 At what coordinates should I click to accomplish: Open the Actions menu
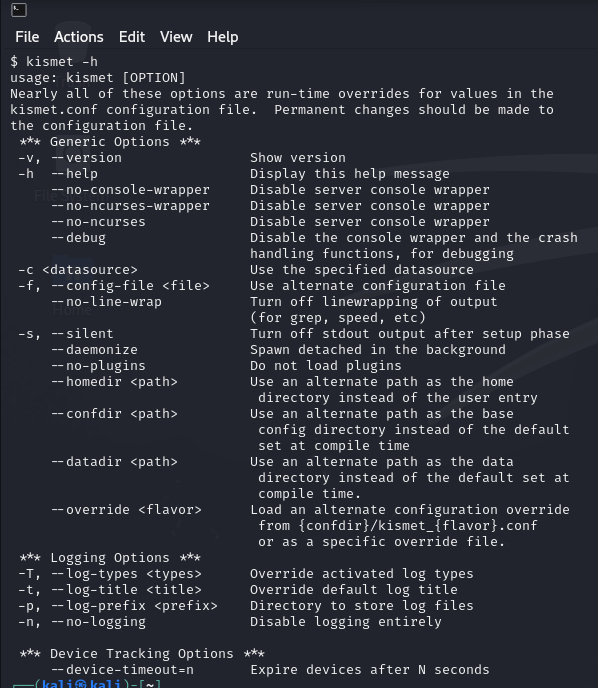(79, 37)
